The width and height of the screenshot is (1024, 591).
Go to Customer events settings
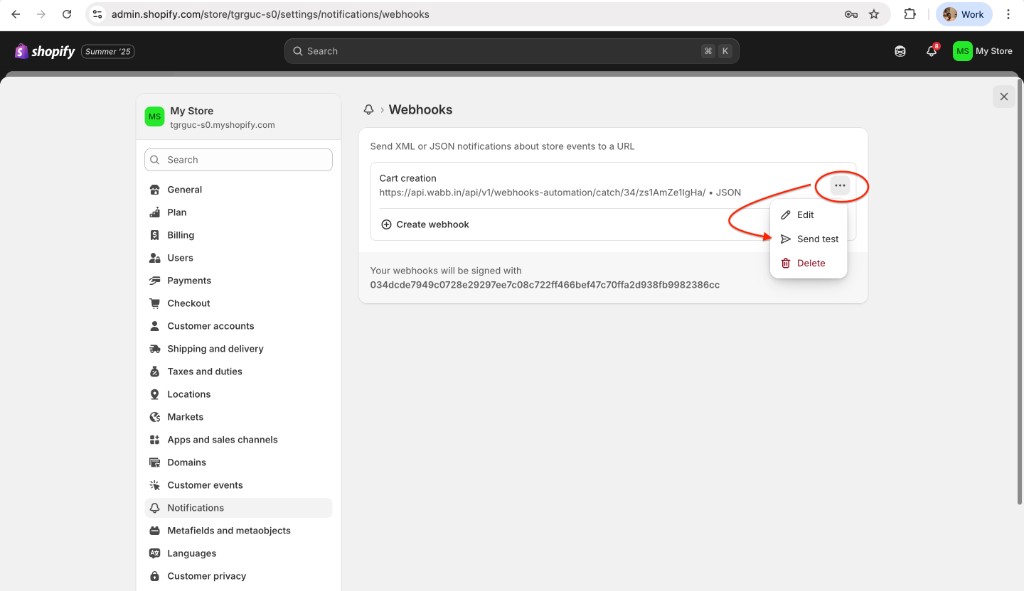click(238, 485)
